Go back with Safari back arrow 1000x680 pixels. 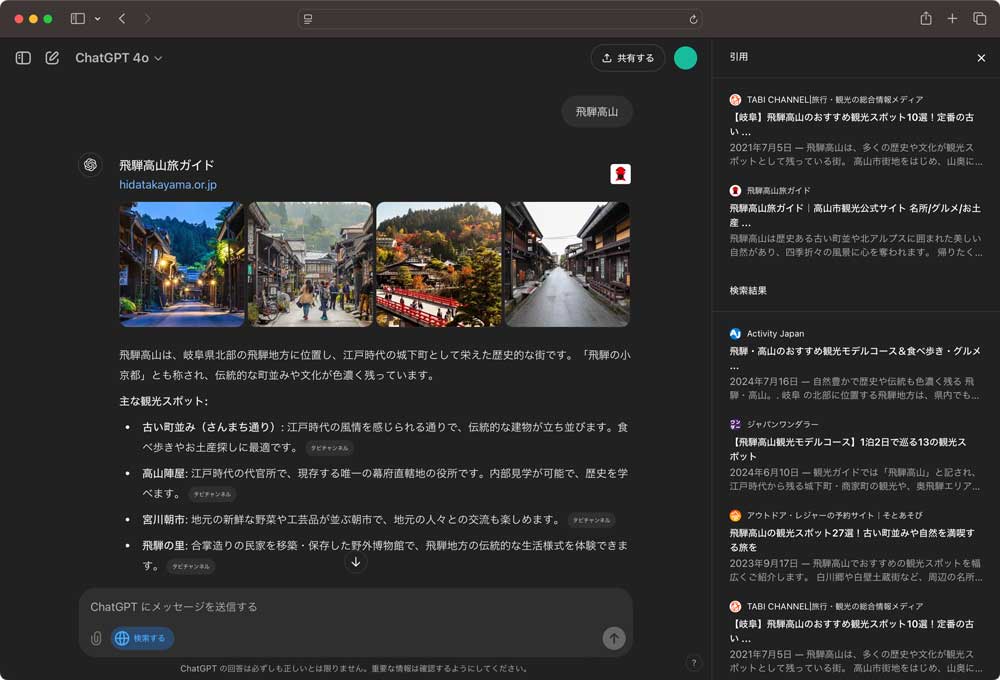tap(122, 18)
